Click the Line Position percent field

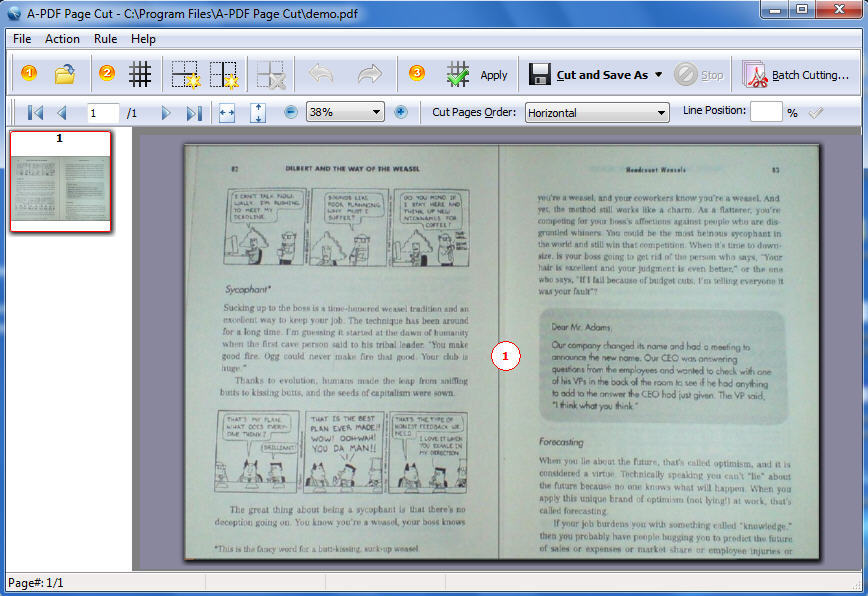tap(765, 112)
